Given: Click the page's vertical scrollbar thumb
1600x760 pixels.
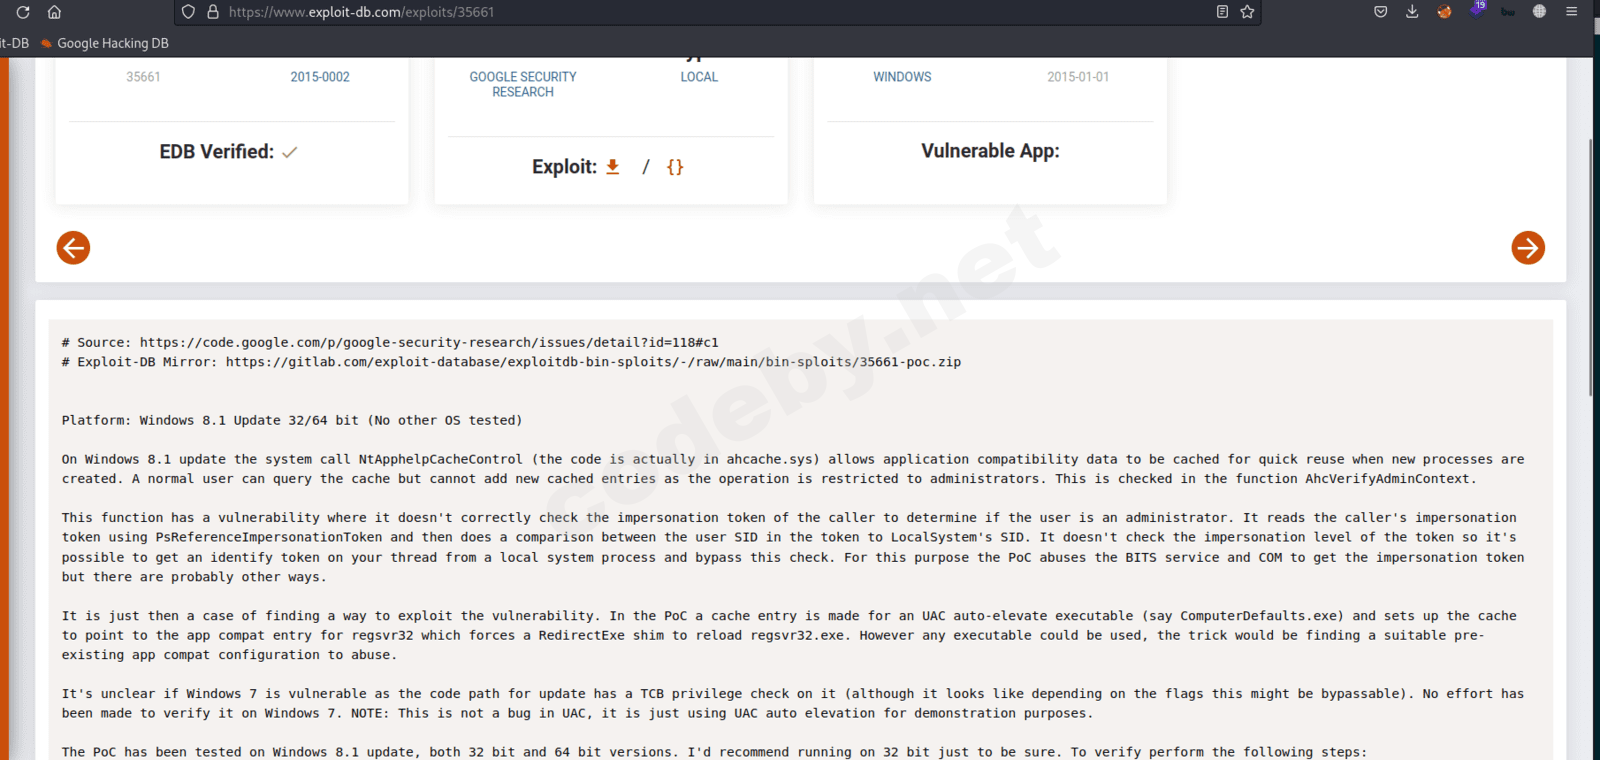Looking at the screenshot, I should [x=1590, y=267].
